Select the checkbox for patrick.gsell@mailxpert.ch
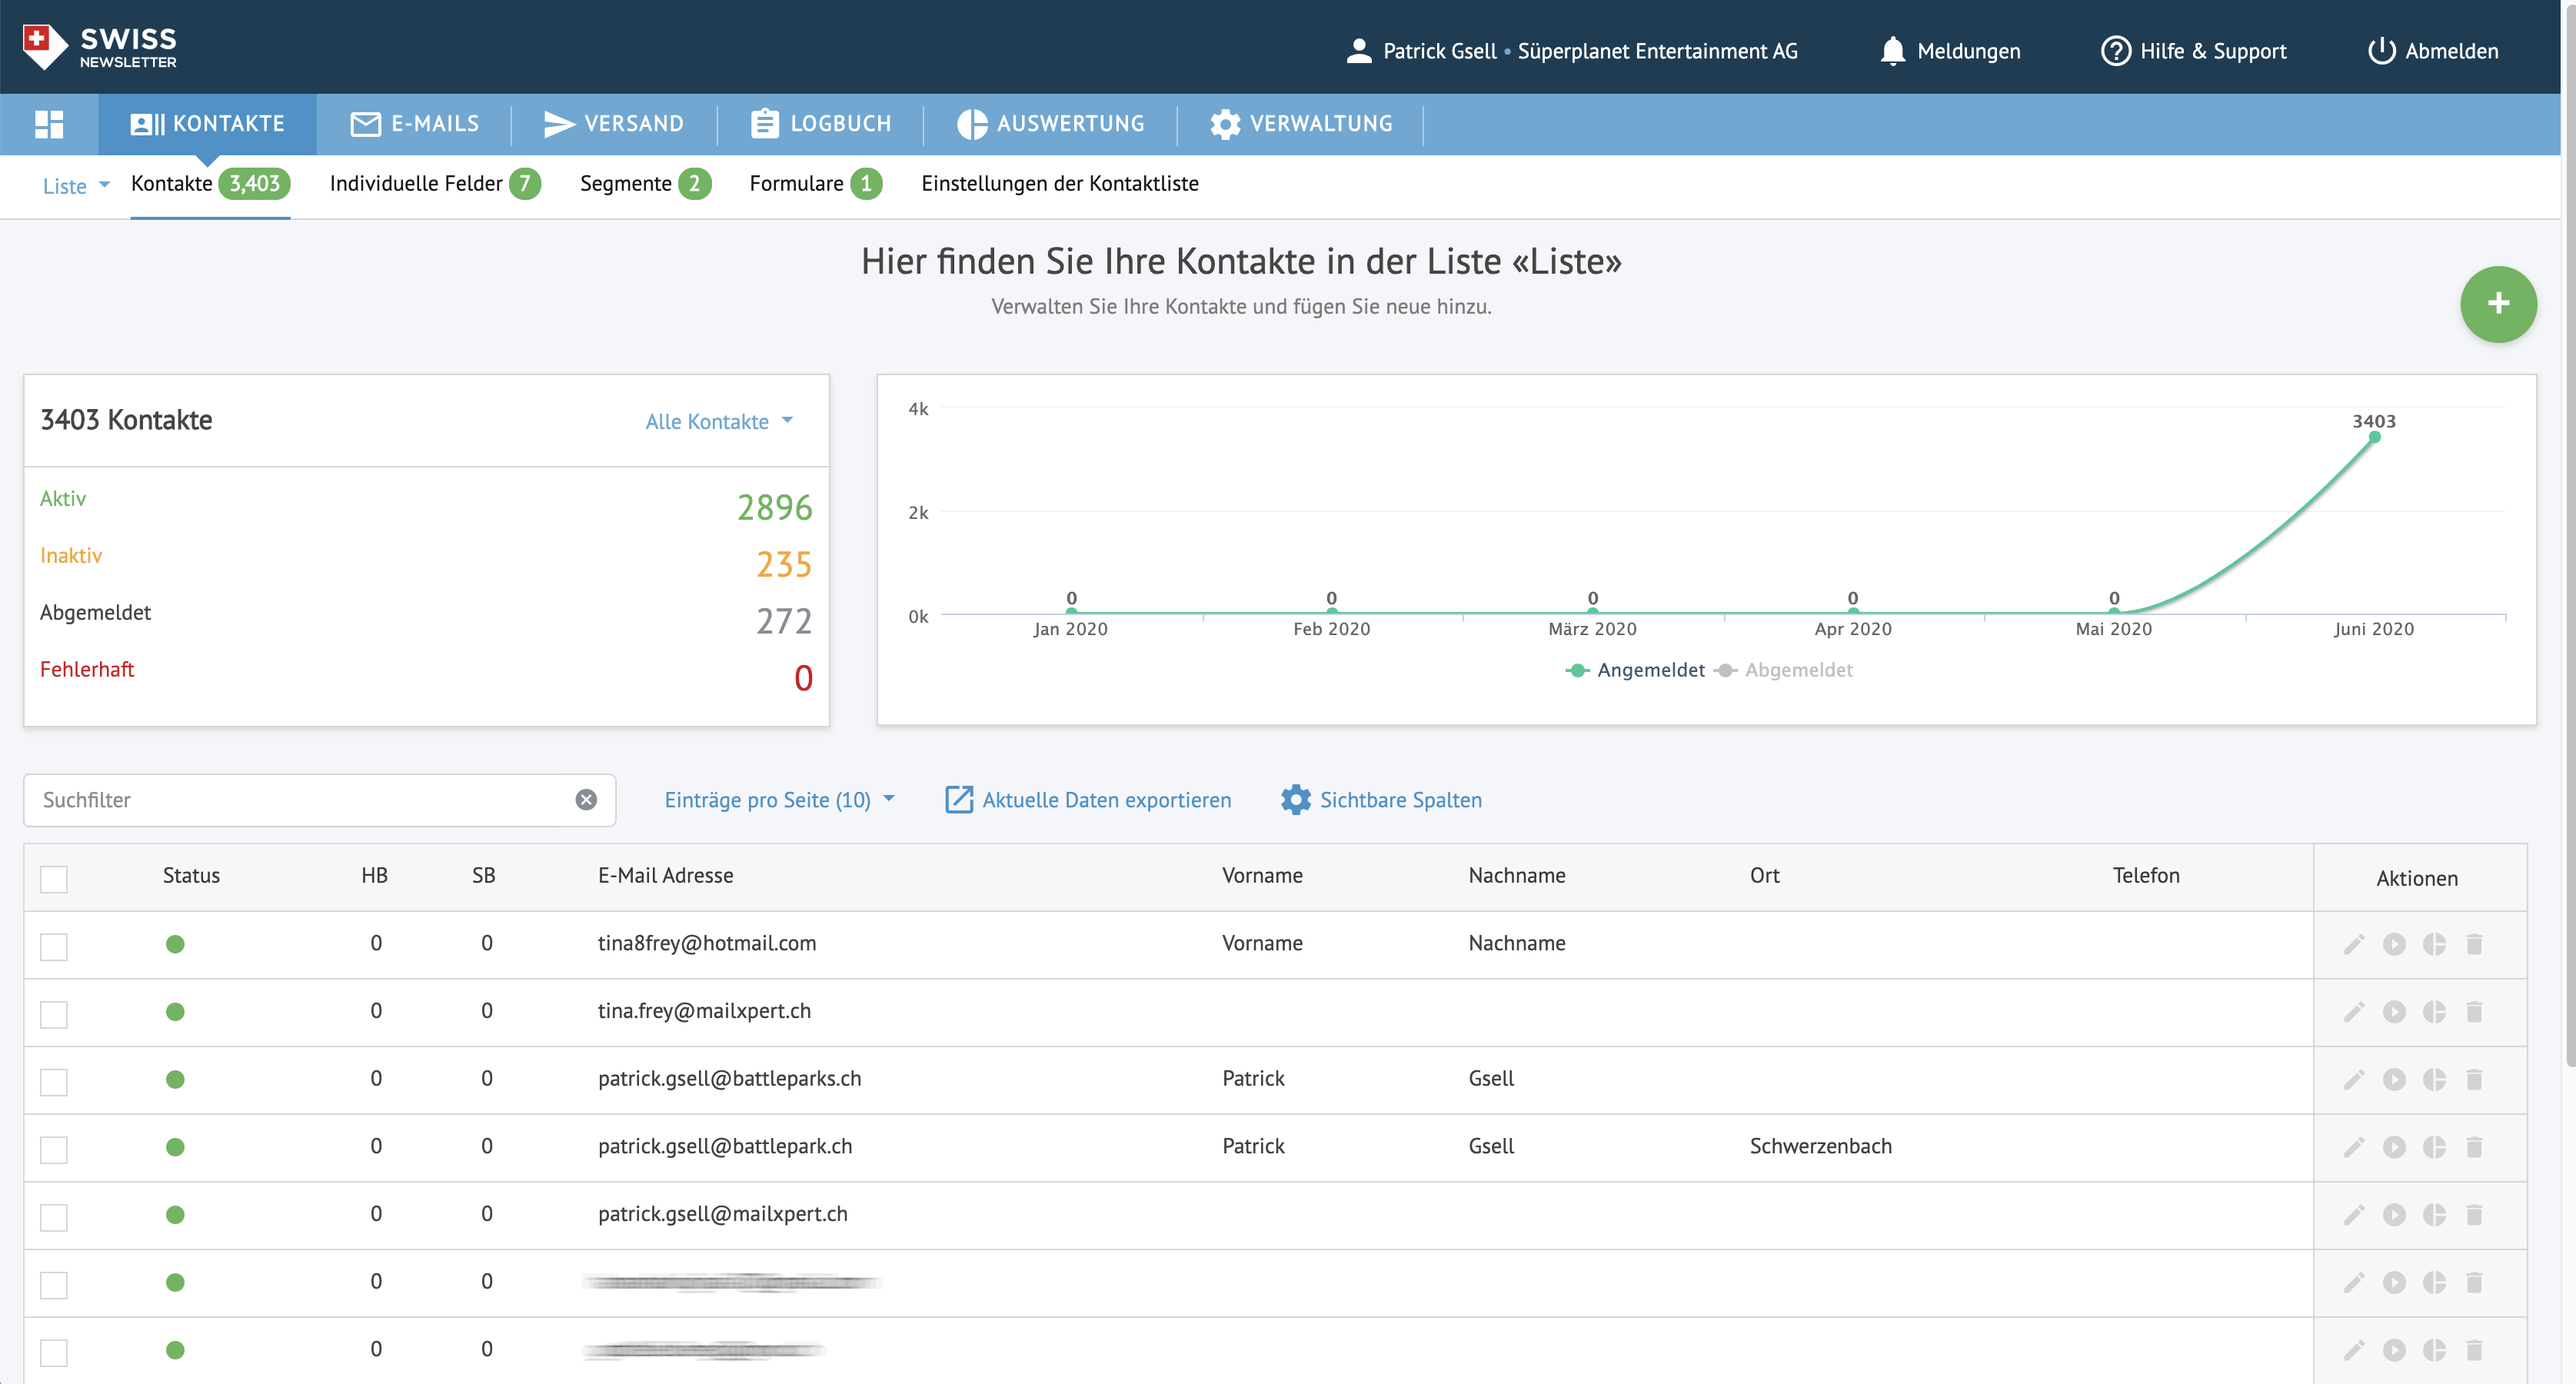The height and width of the screenshot is (1384, 2576). coord(54,1217)
